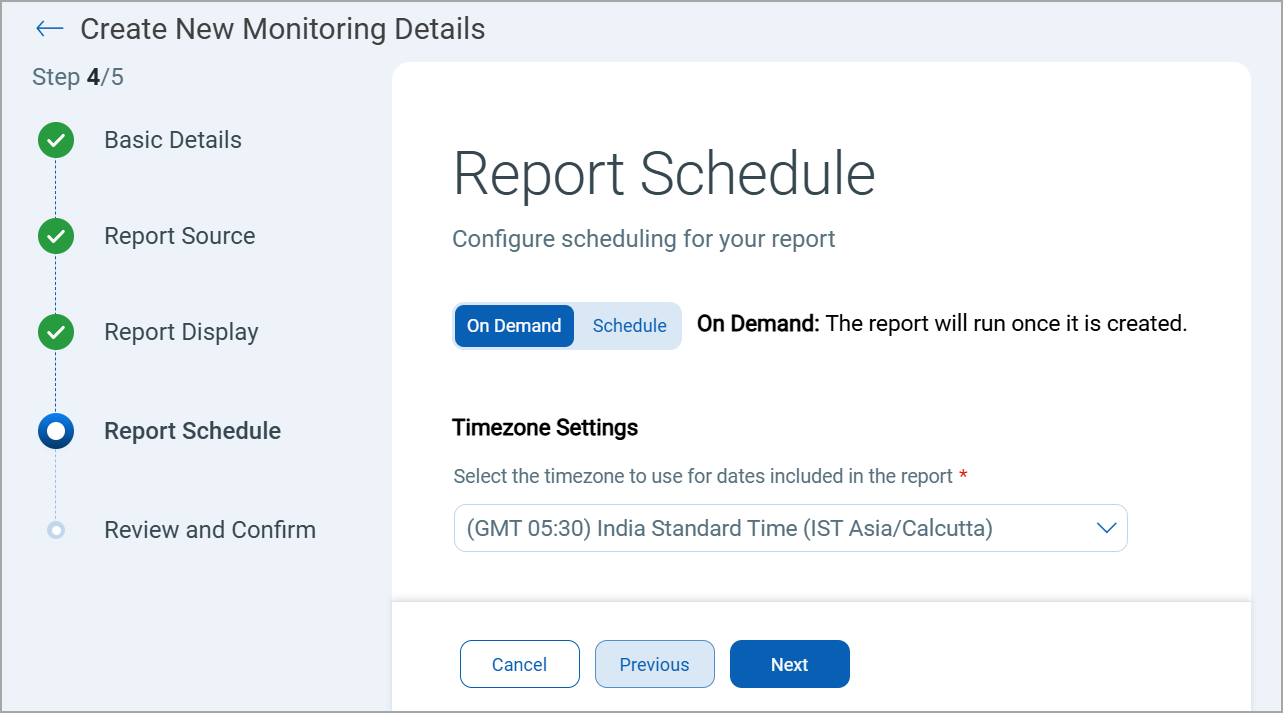Open Review and Confirm step

(210, 530)
